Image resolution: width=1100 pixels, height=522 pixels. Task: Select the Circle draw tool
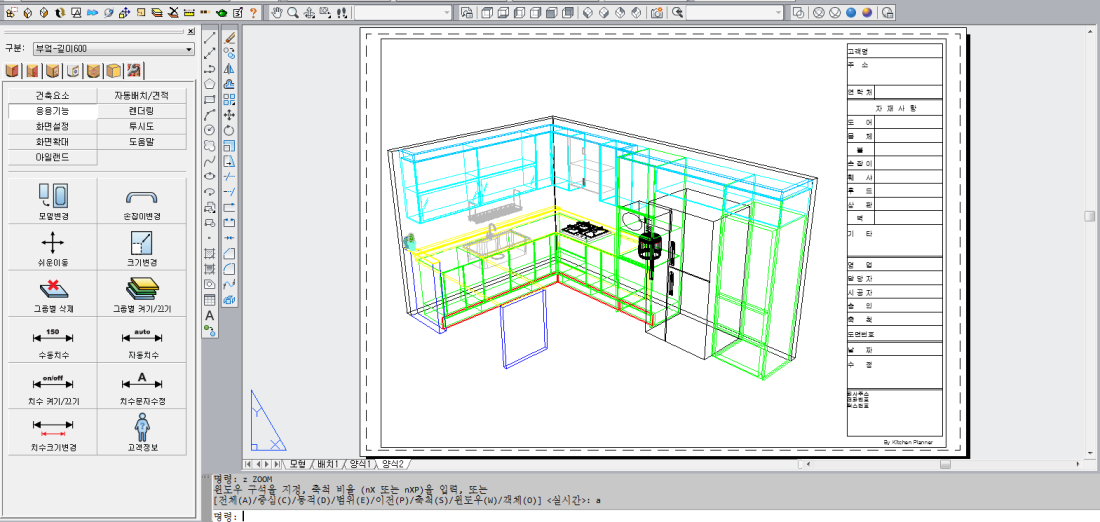click(x=209, y=130)
